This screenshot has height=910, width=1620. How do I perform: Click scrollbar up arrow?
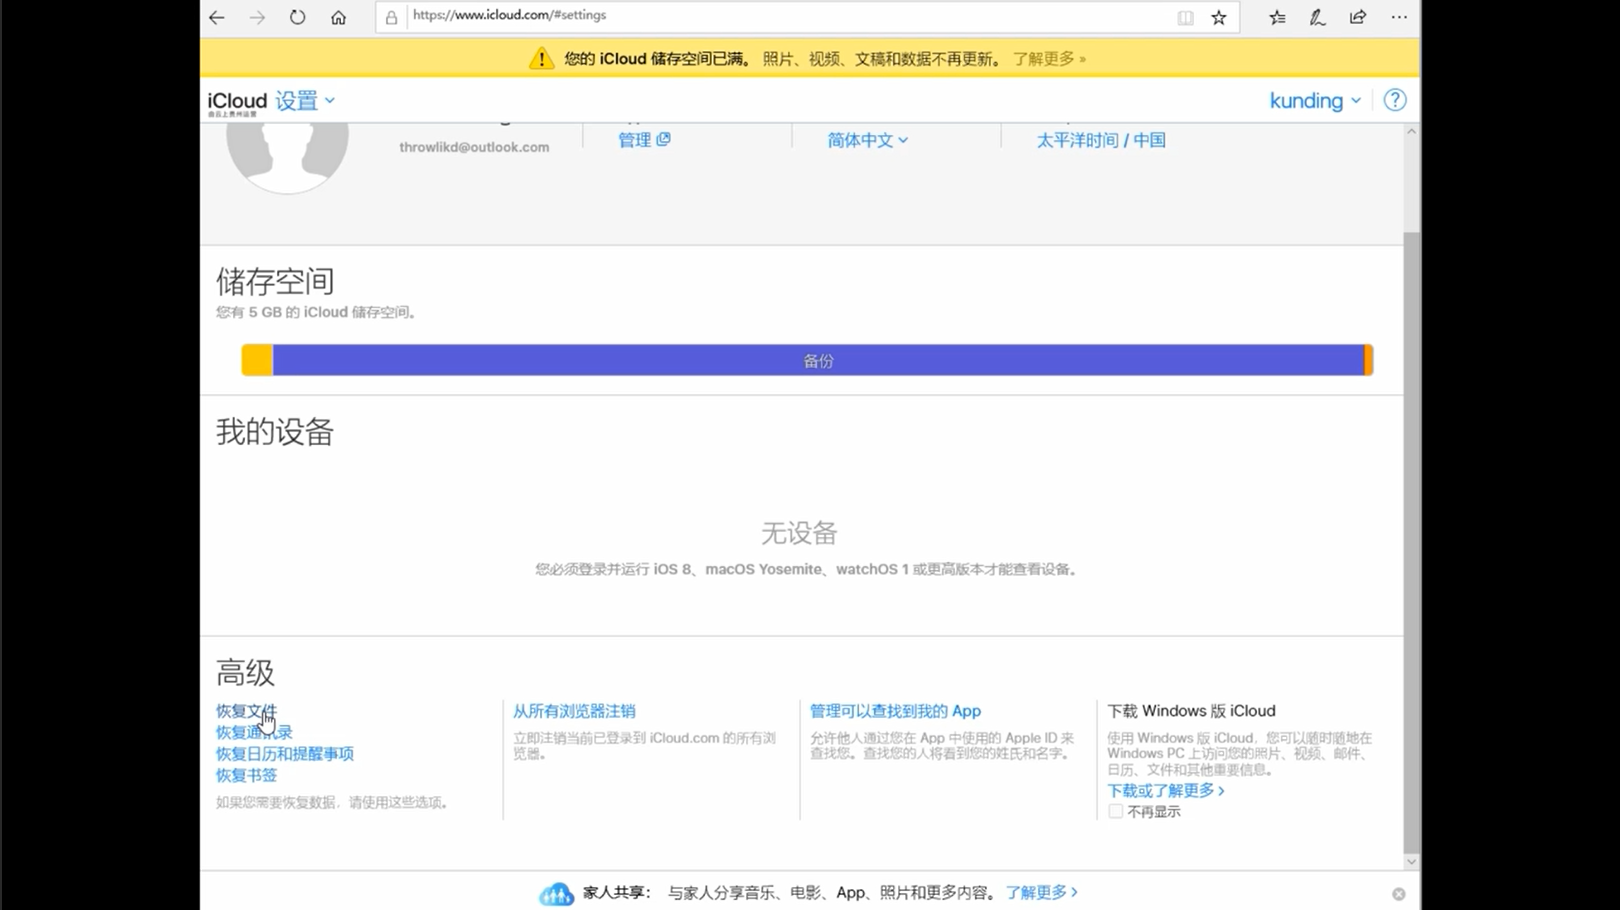[x=1411, y=131]
